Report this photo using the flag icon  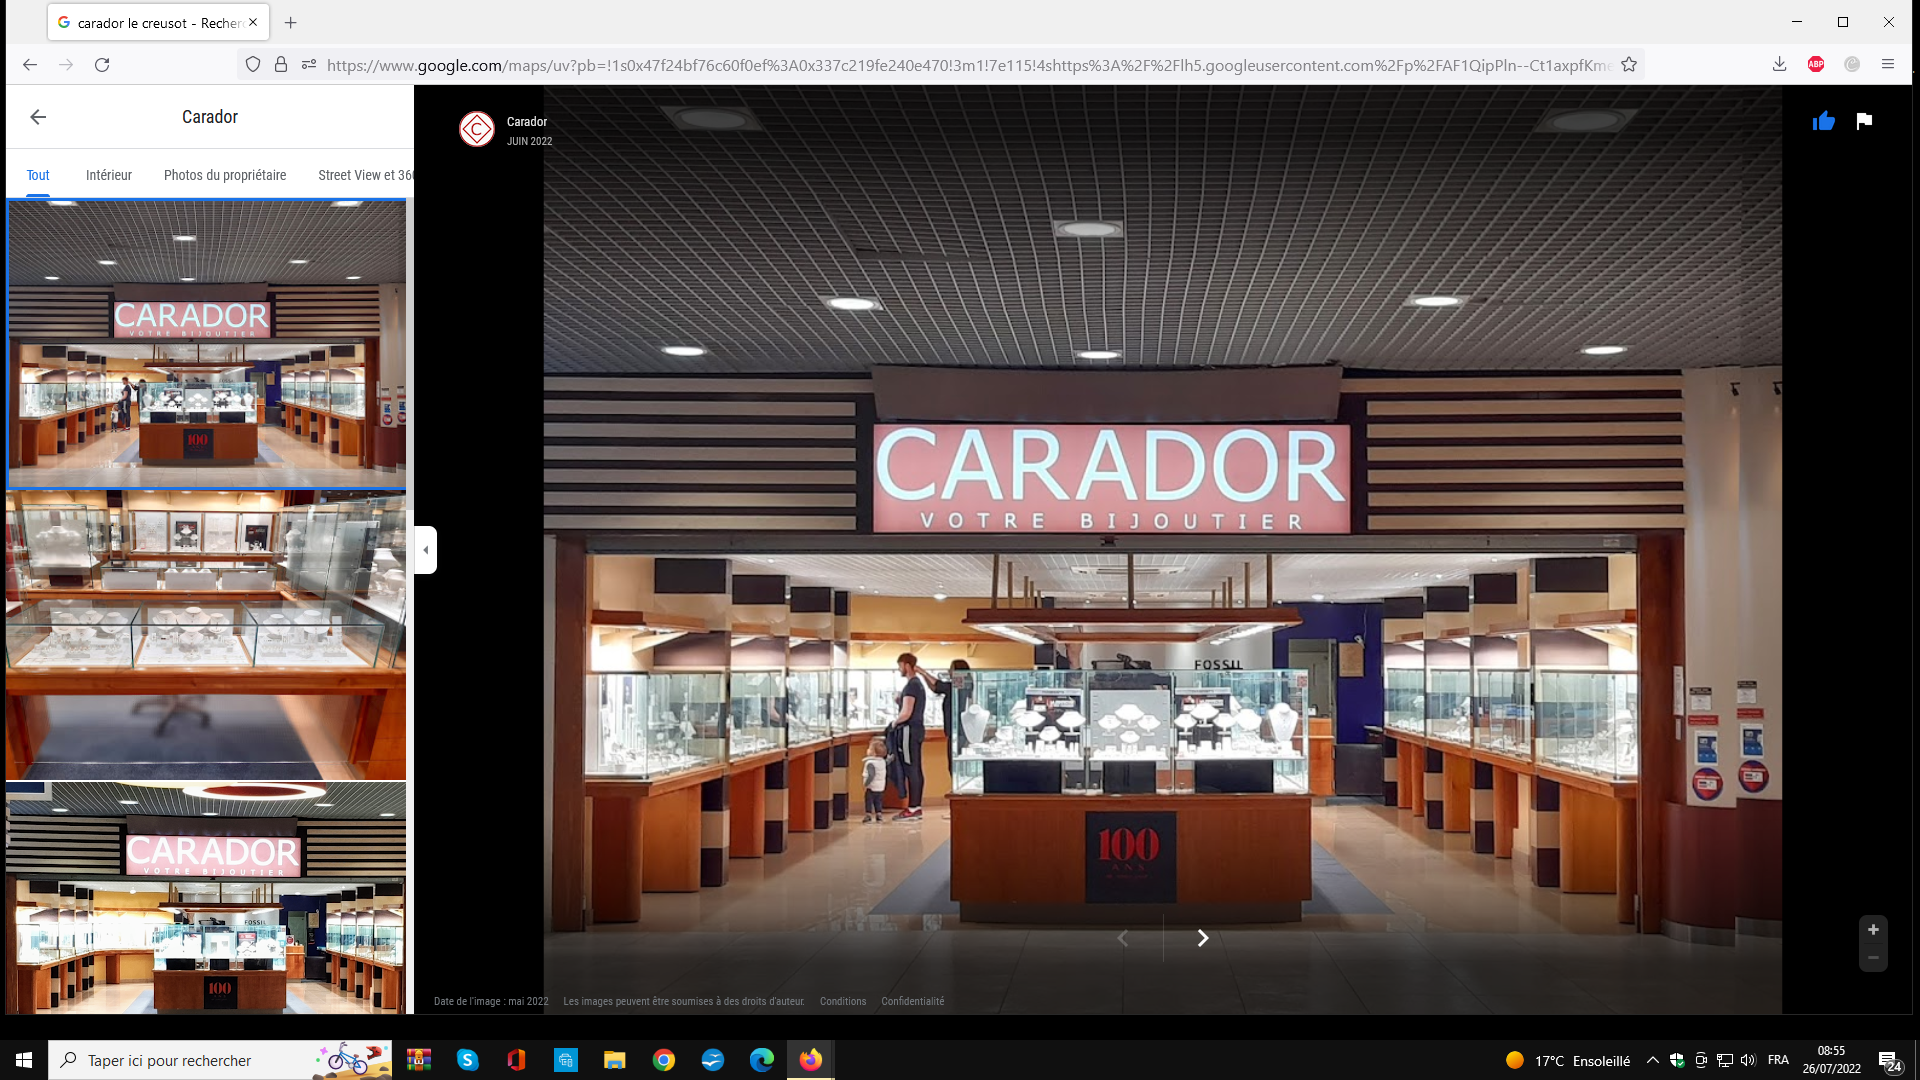pyautogui.click(x=1864, y=121)
